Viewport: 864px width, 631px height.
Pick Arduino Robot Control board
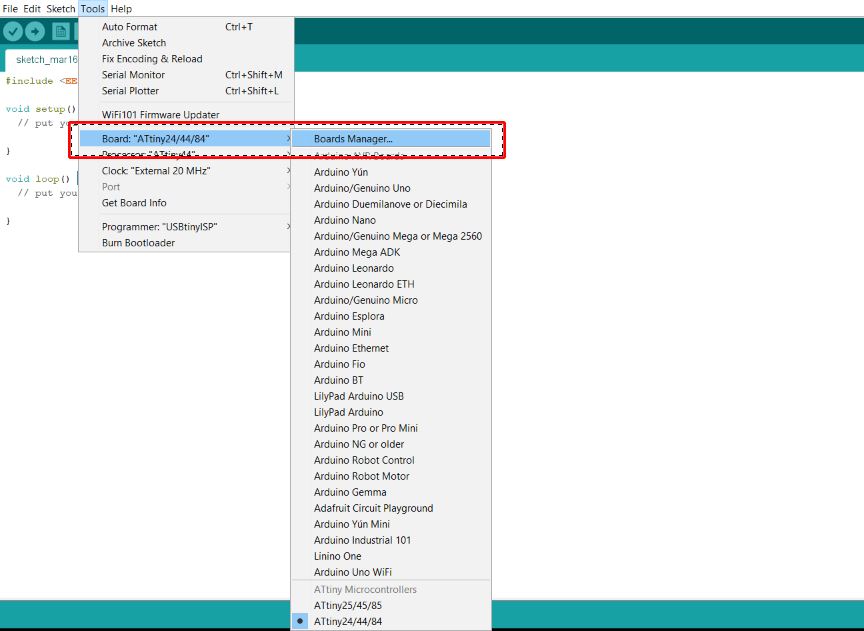click(391, 460)
